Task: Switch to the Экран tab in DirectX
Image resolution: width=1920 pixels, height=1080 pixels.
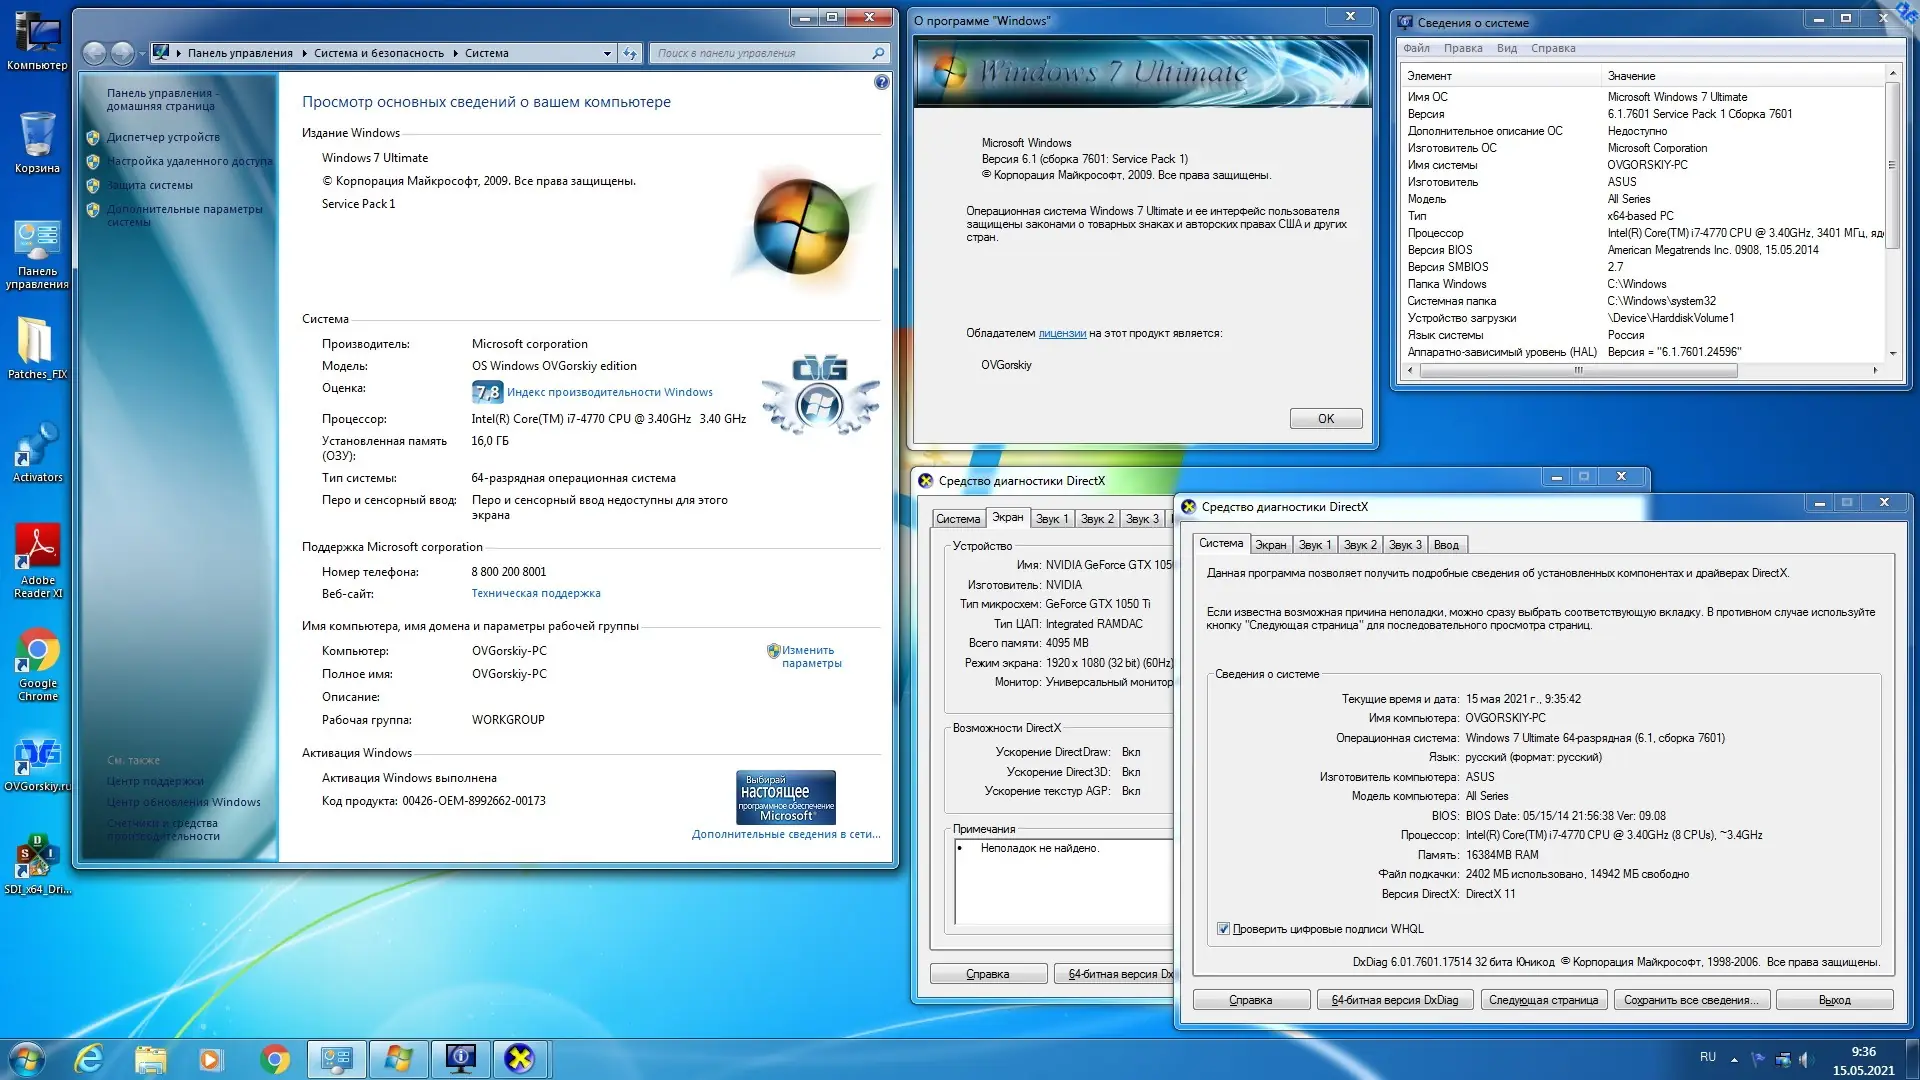Action: 1270,545
